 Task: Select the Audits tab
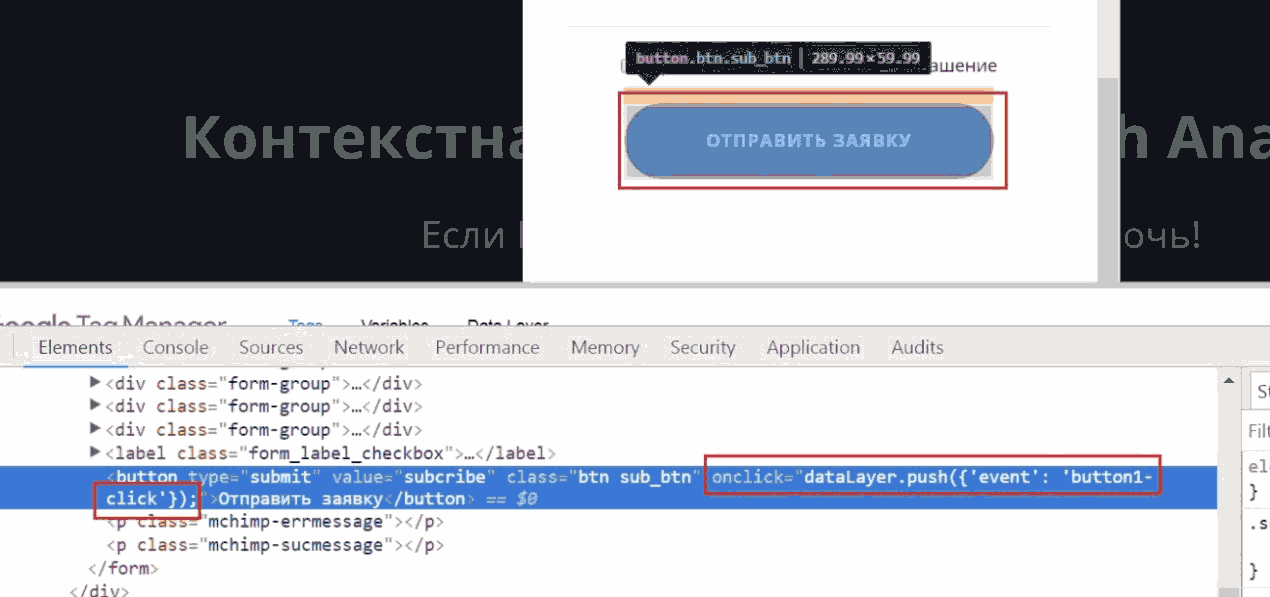pyautogui.click(x=917, y=348)
